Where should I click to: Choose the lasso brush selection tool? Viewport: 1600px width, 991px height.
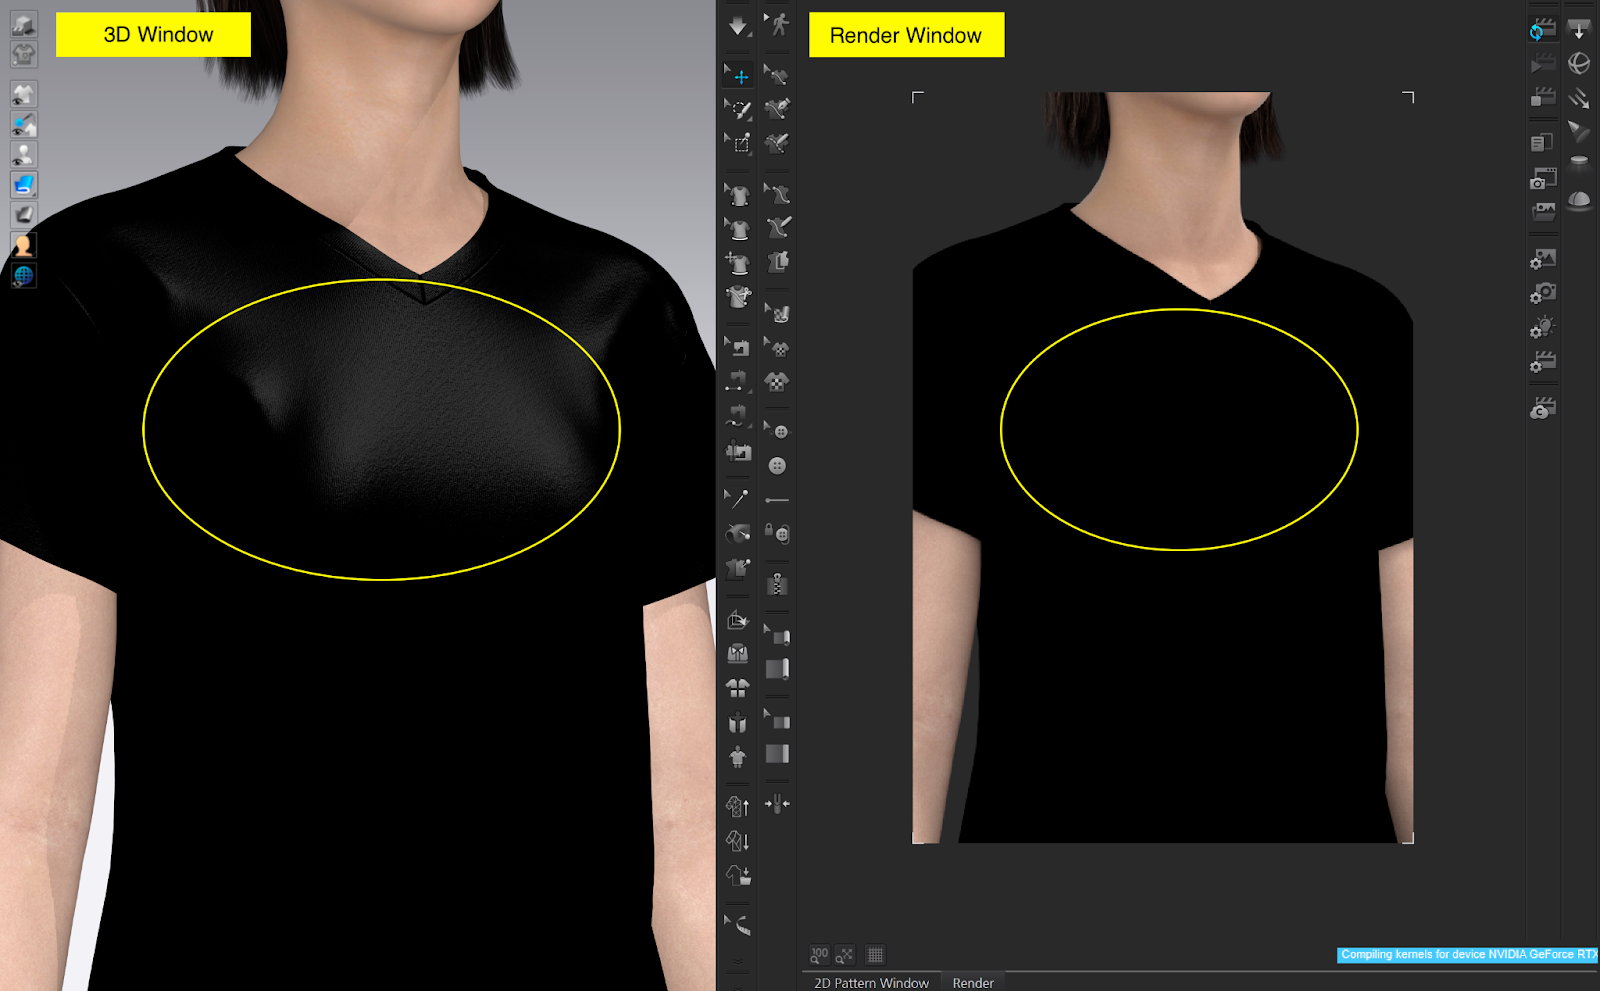pyautogui.click(x=738, y=109)
